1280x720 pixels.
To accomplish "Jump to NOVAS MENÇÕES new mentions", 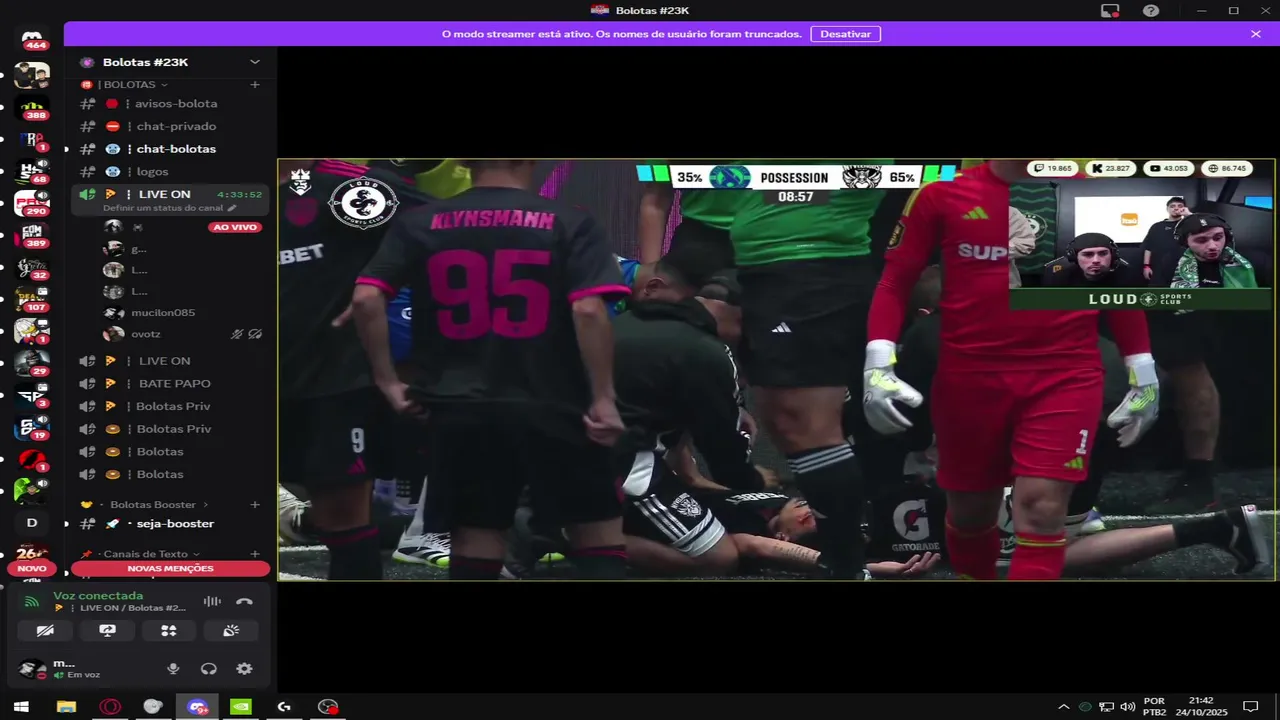I will 170,568.
